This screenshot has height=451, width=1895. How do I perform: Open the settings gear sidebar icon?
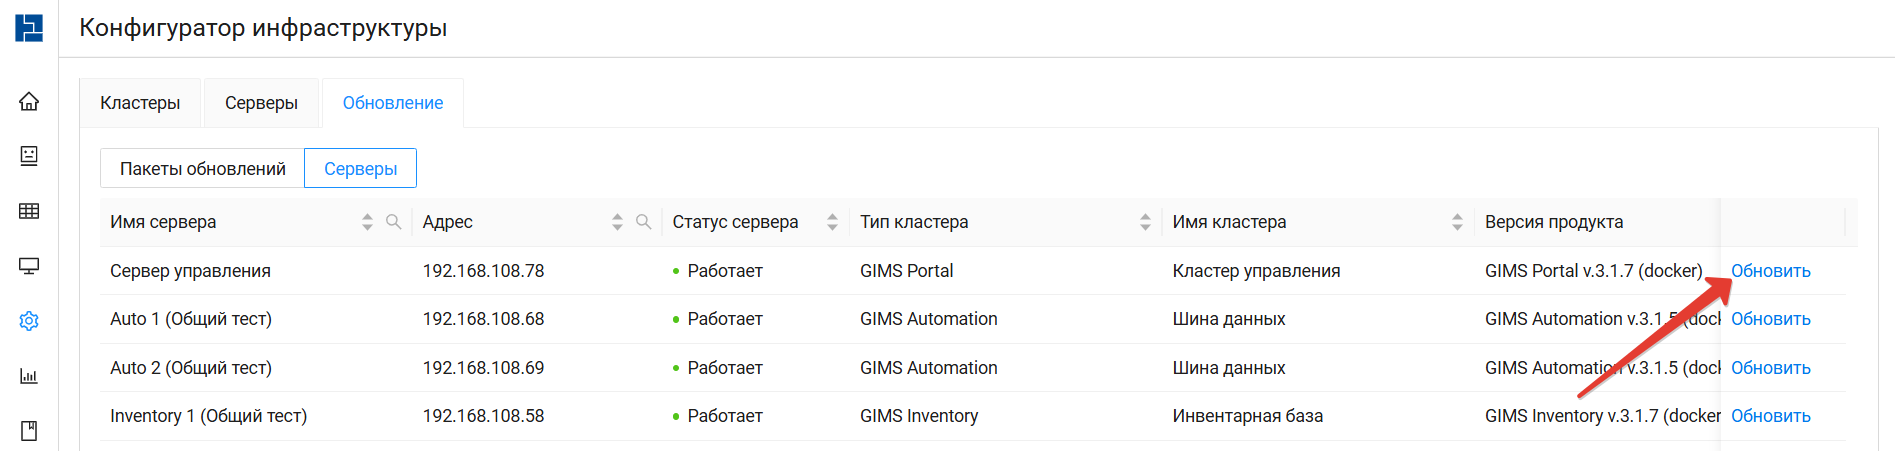click(x=29, y=321)
